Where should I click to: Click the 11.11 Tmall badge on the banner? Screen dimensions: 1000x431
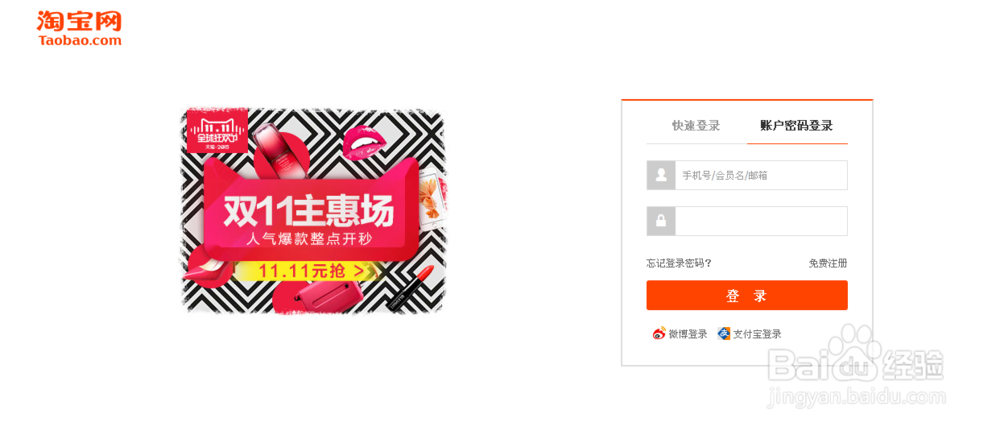pos(216,130)
